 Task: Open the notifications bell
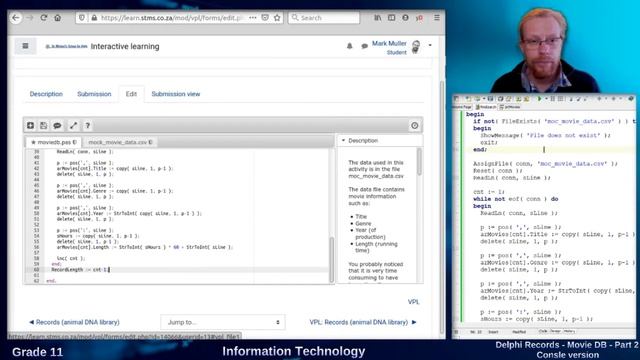click(349, 46)
